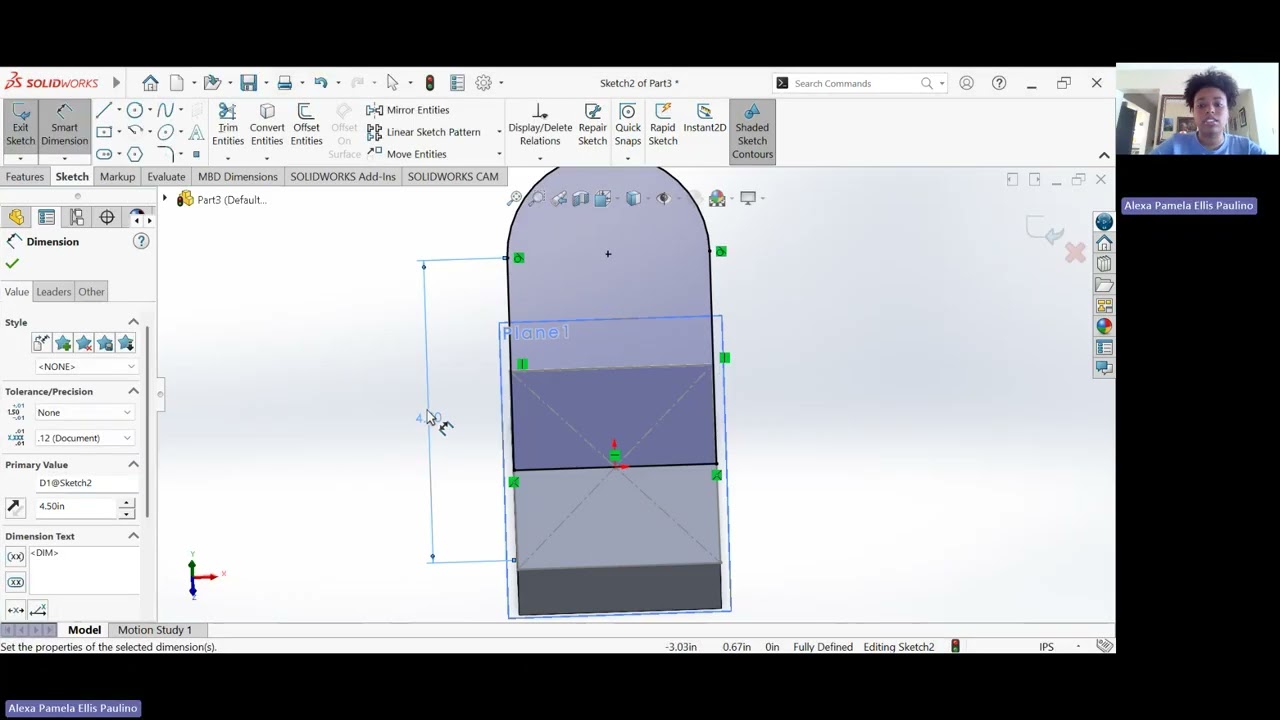Switch to the Leaders tab in Dimension panel
This screenshot has width=1280, height=720.
[x=53, y=292]
